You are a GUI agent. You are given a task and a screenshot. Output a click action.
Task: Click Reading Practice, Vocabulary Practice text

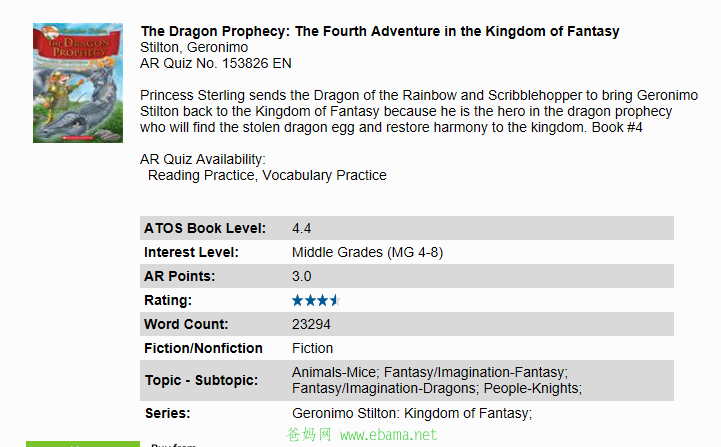267,175
